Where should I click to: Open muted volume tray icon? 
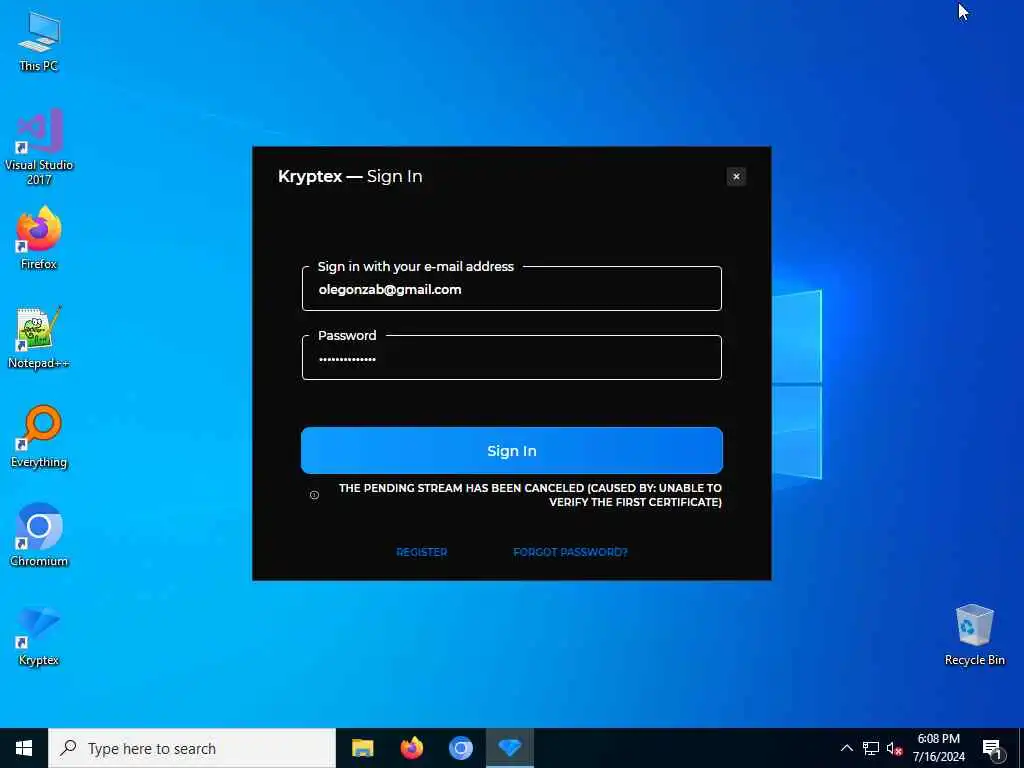pyautogui.click(x=894, y=748)
